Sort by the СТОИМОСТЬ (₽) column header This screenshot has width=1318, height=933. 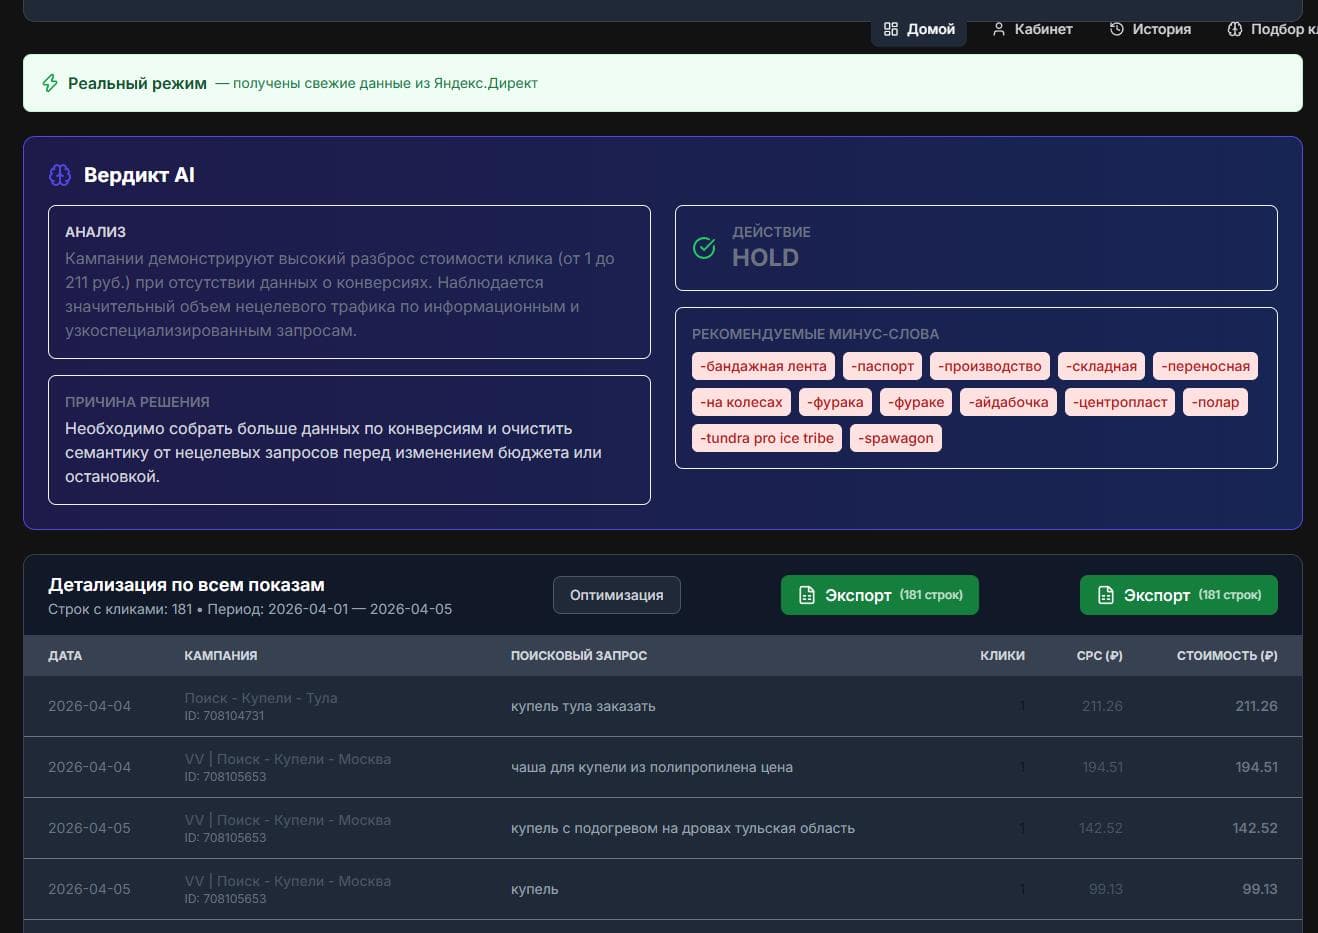[1227, 656]
